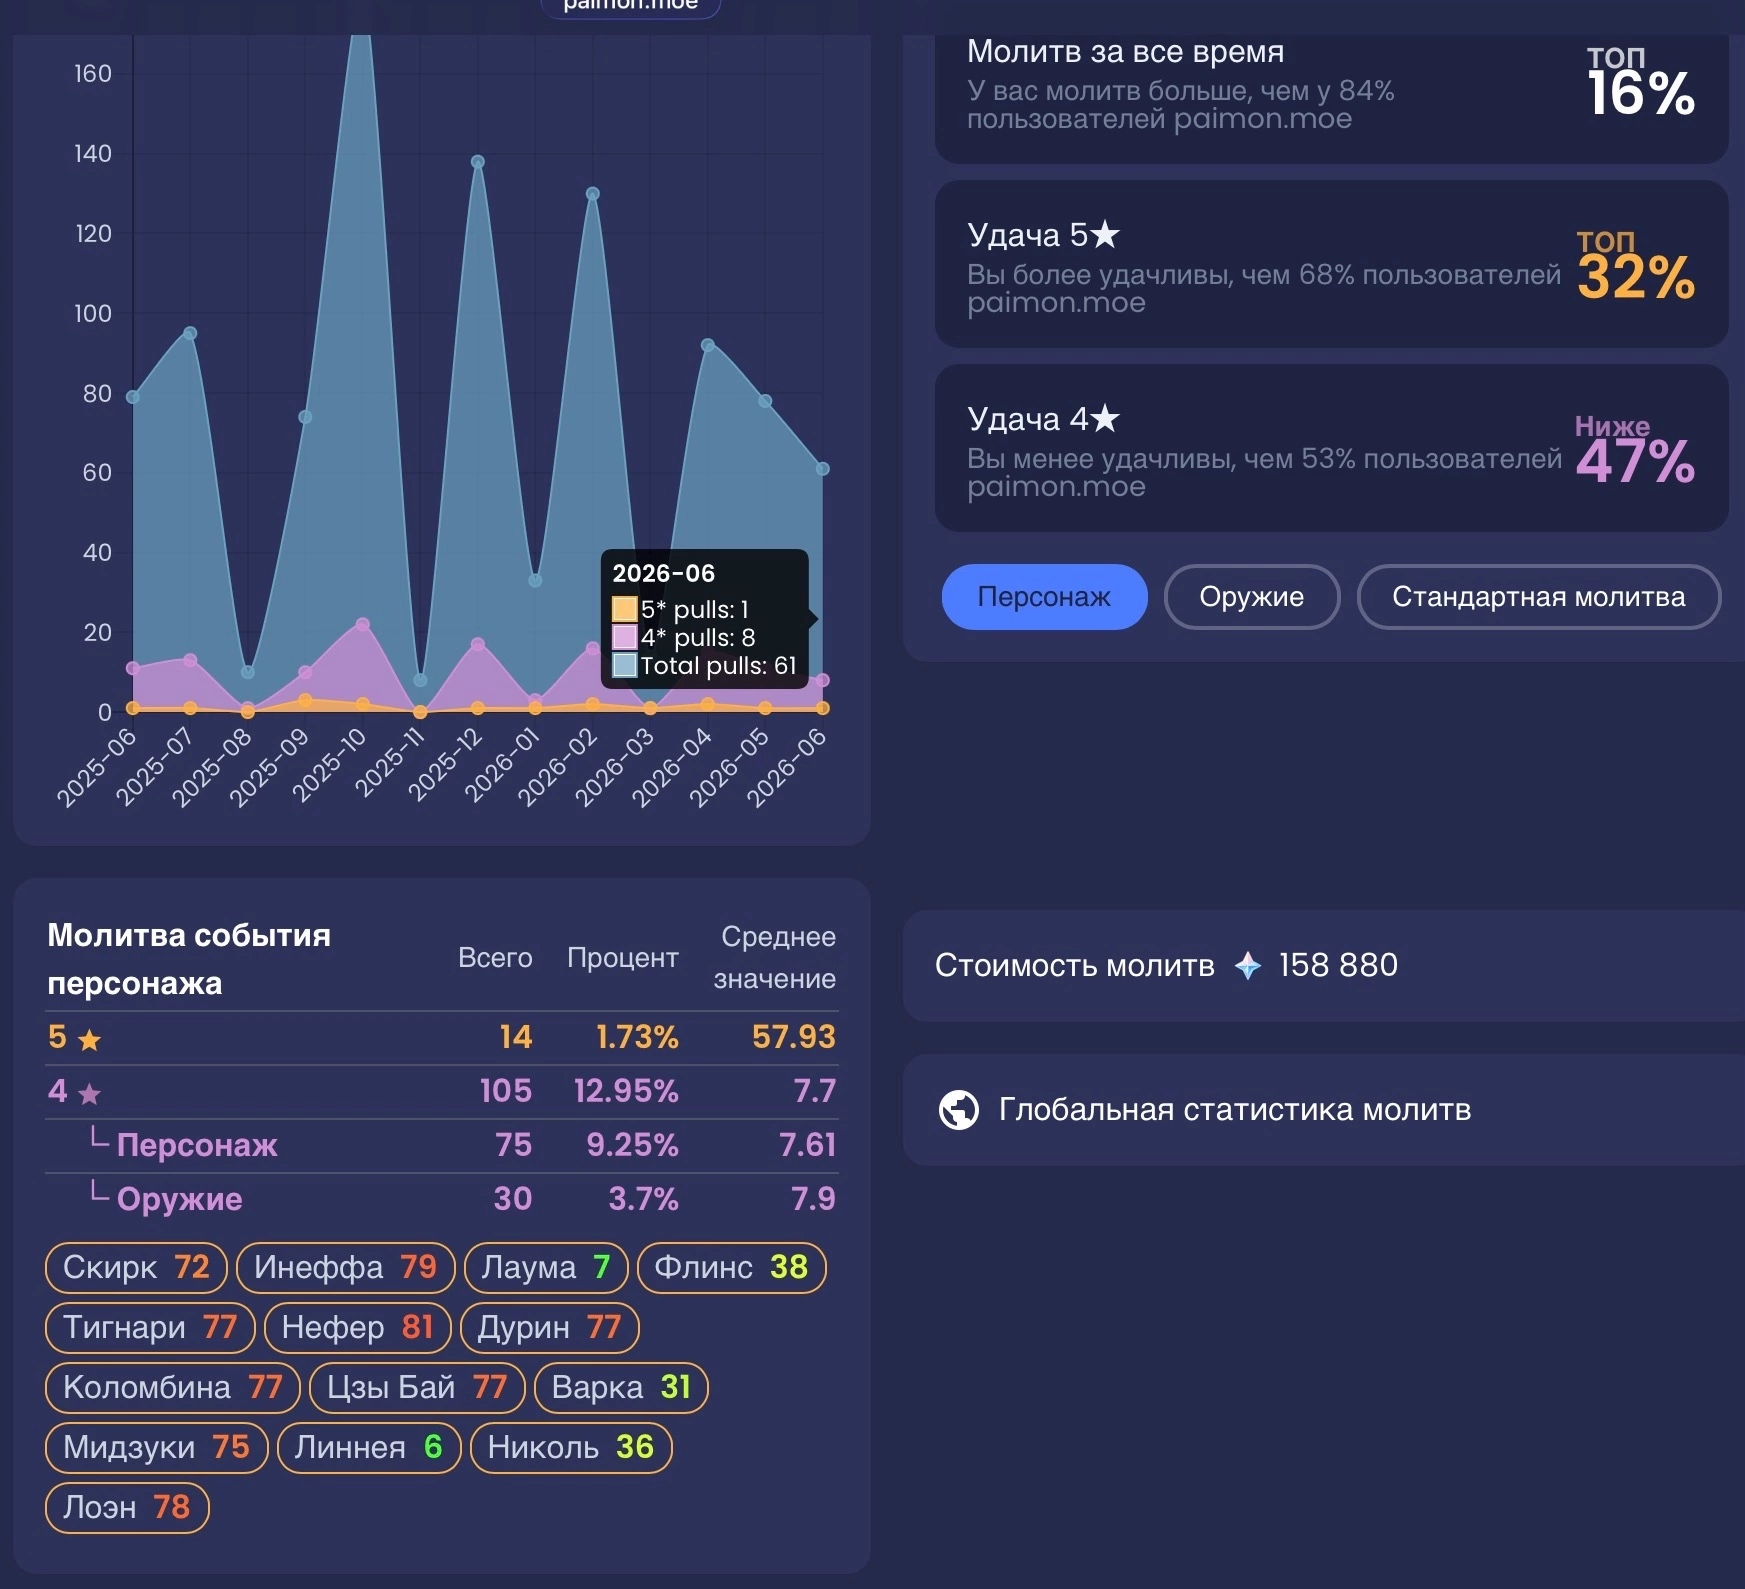Select the Персонаж banner tab
The width and height of the screenshot is (1745, 1589).
(1044, 597)
